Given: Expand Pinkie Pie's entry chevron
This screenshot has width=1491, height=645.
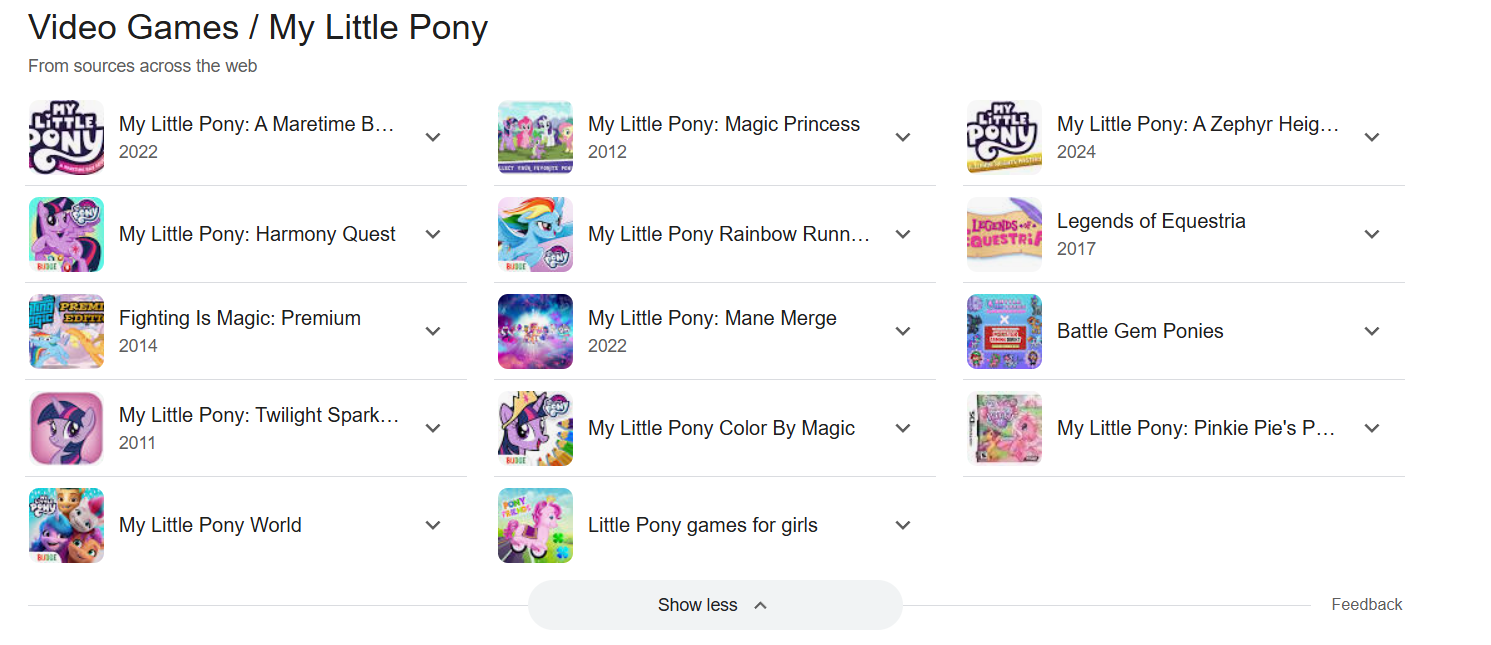Looking at the screenshot, I should tap(1372, 428).
